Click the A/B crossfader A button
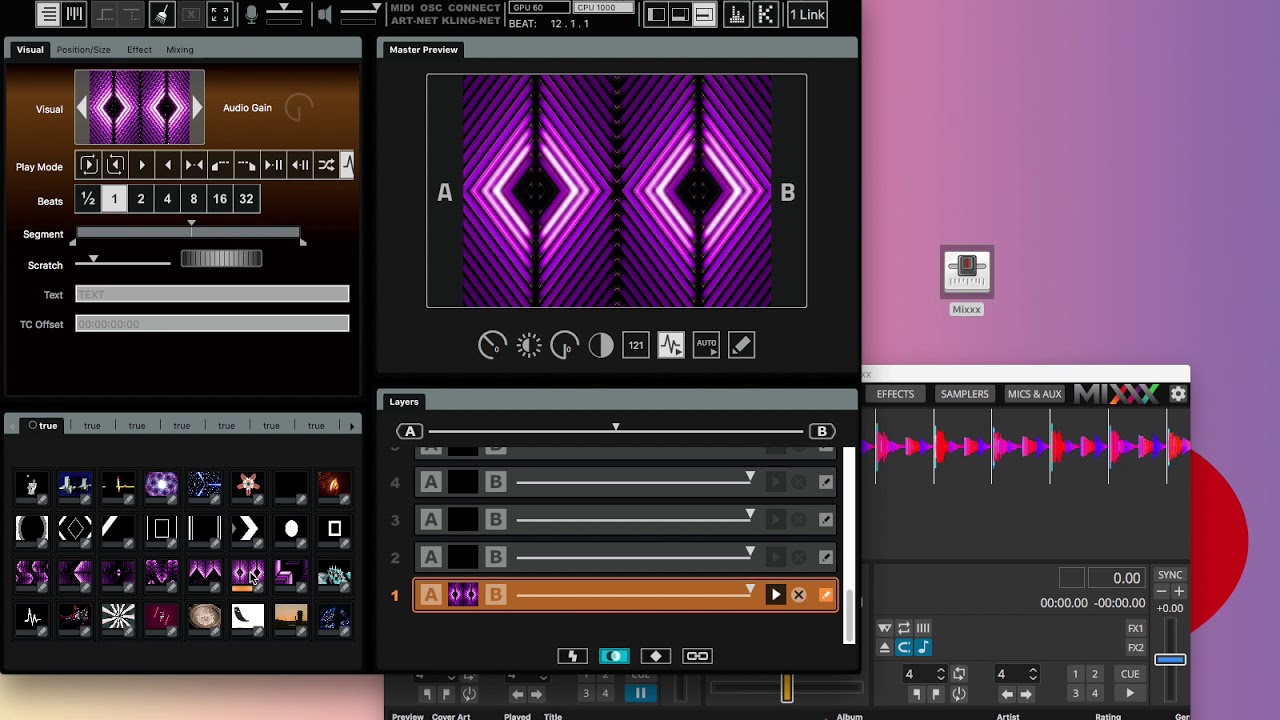The image size is (1280, 720). [x=409, y=431]
